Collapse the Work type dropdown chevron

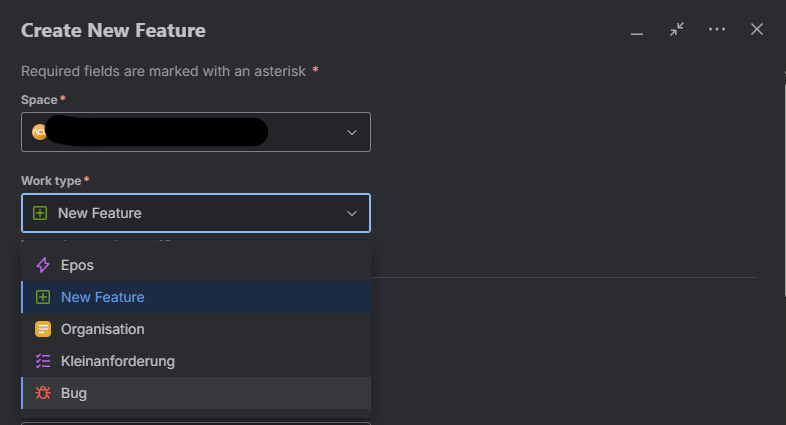352,214
